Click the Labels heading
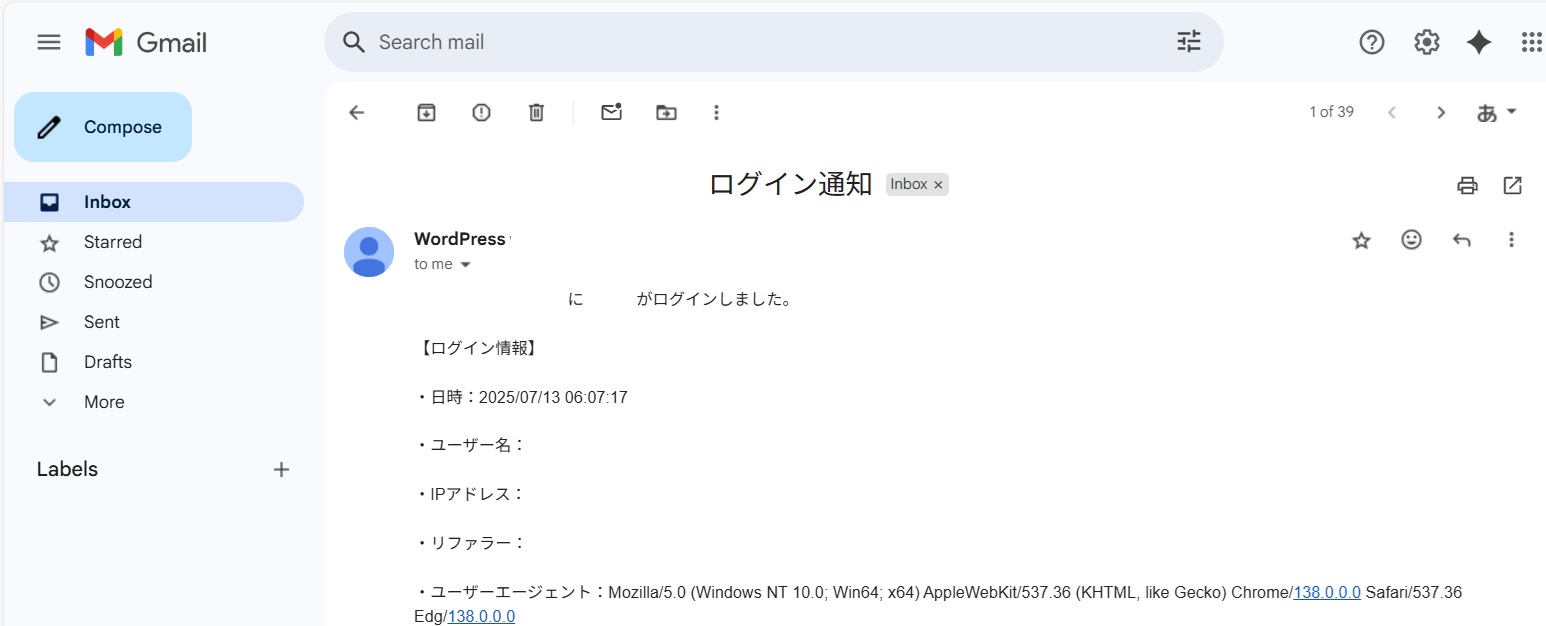Image resolution: width=1546 pixels, height=626 pixels. (67, 469)
